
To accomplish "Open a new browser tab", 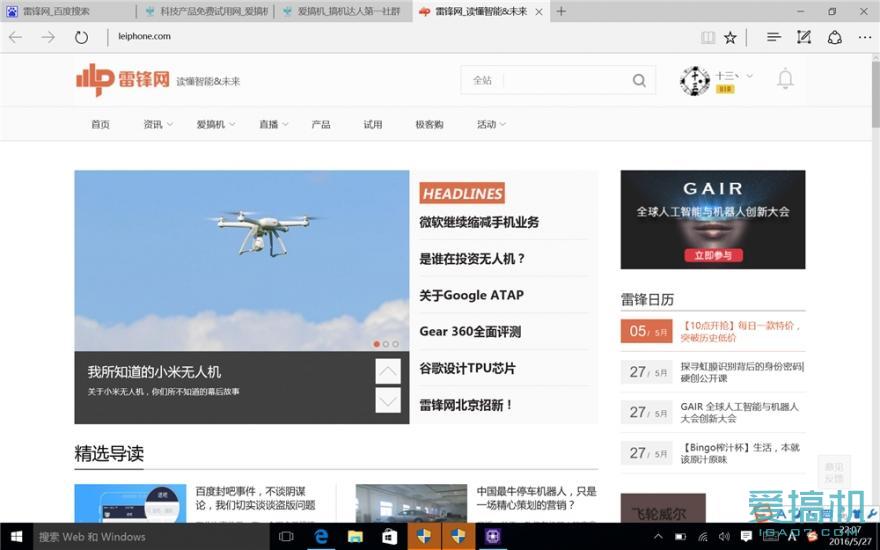I will [561, 11].
